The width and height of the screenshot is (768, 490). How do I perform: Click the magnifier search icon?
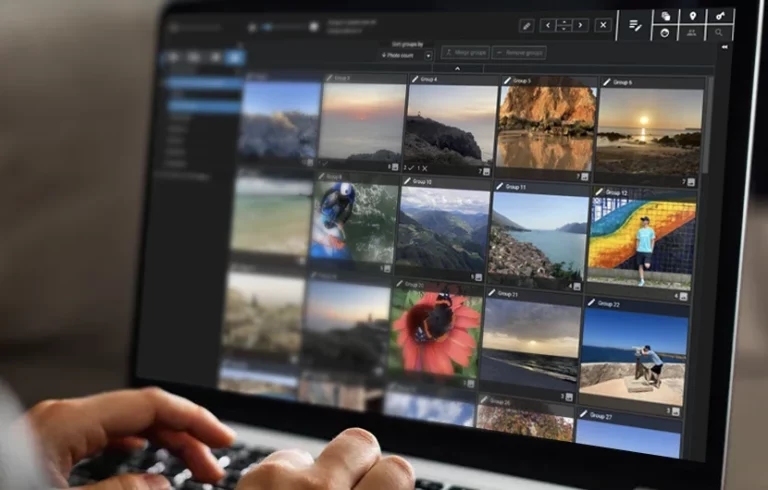coord(719,33)
